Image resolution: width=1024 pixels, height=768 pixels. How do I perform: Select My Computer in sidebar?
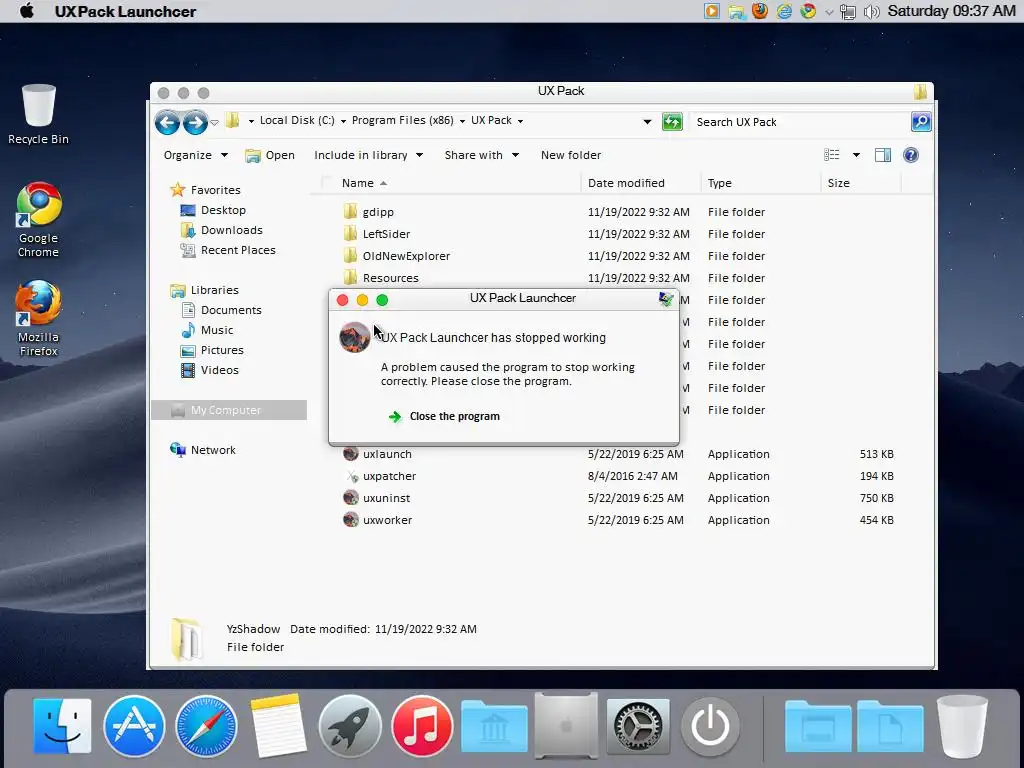click(x=229, y=410)
